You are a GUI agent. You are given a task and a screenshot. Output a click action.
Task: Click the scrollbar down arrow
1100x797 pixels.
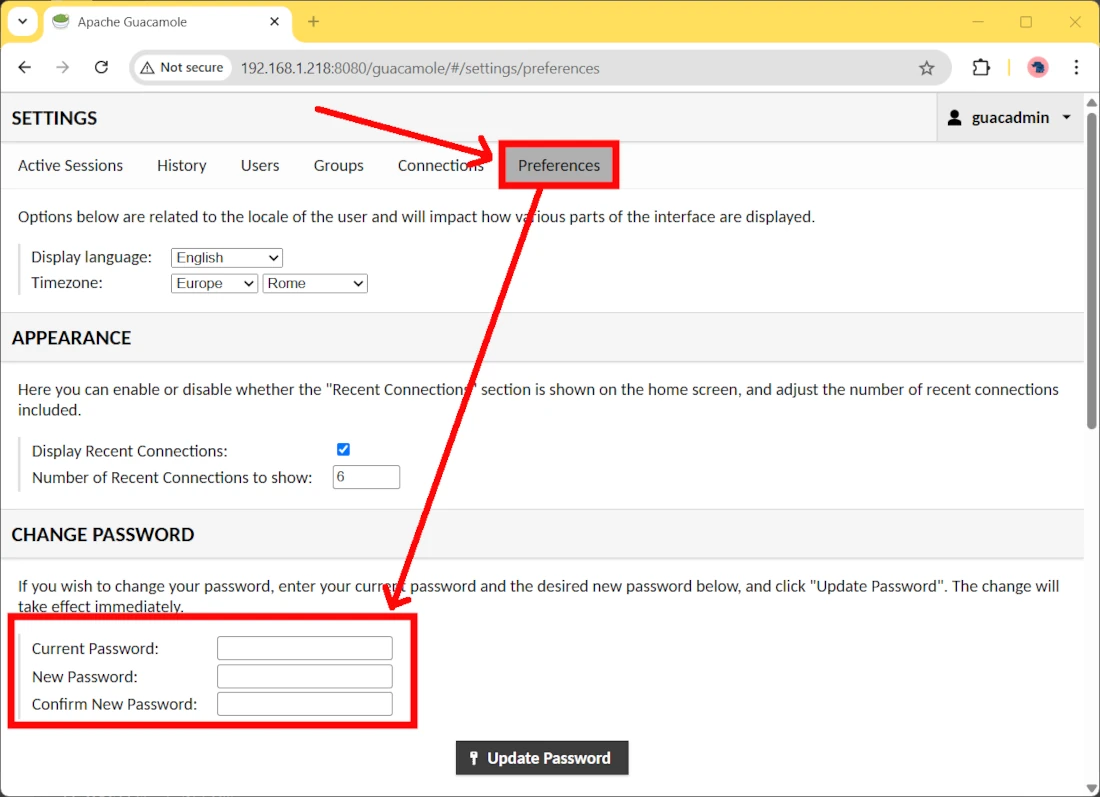(x=1092, y=789)
